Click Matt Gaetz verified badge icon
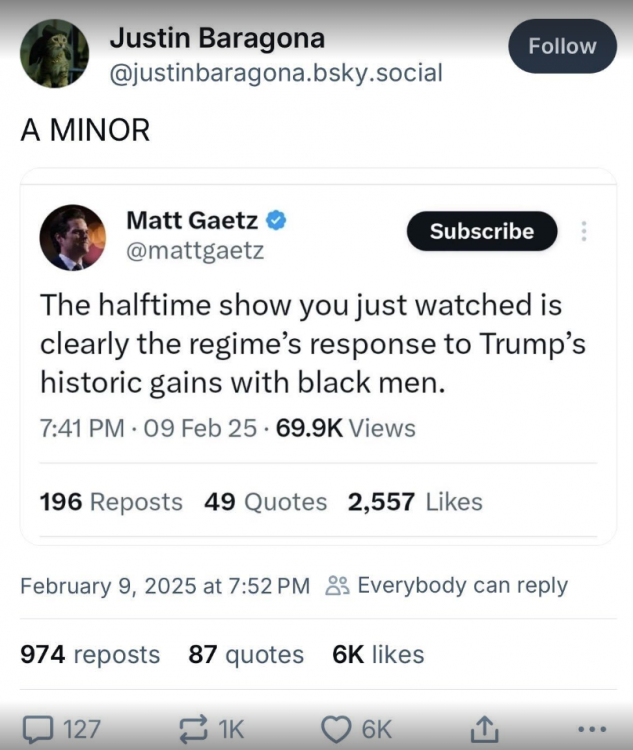This screenshot has width=633, height=750. coord(277,220)
